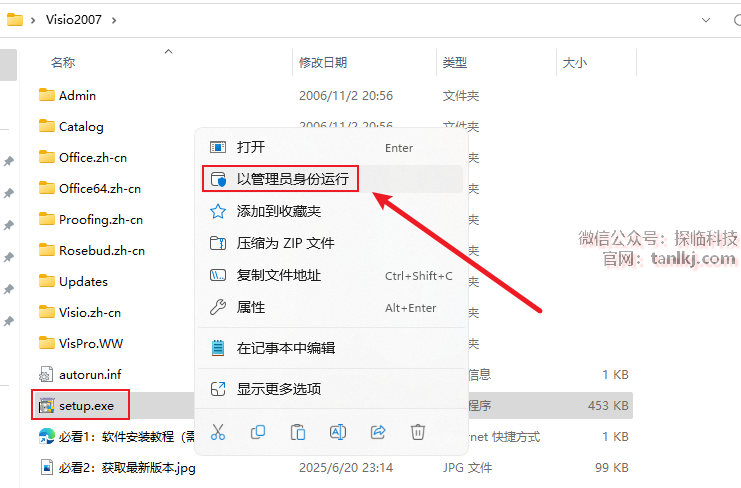This screenshot has height=488, width=741.
Task: Click the JPG 文件 type cell
Action: point(467,468)
